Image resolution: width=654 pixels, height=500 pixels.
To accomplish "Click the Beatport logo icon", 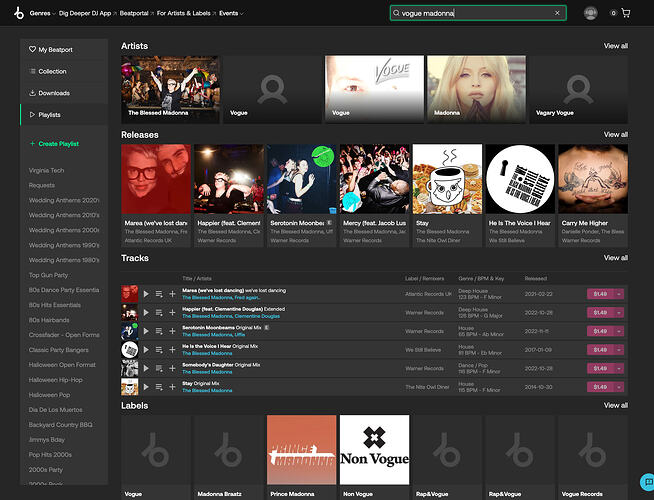I will (x=19, y=13).
